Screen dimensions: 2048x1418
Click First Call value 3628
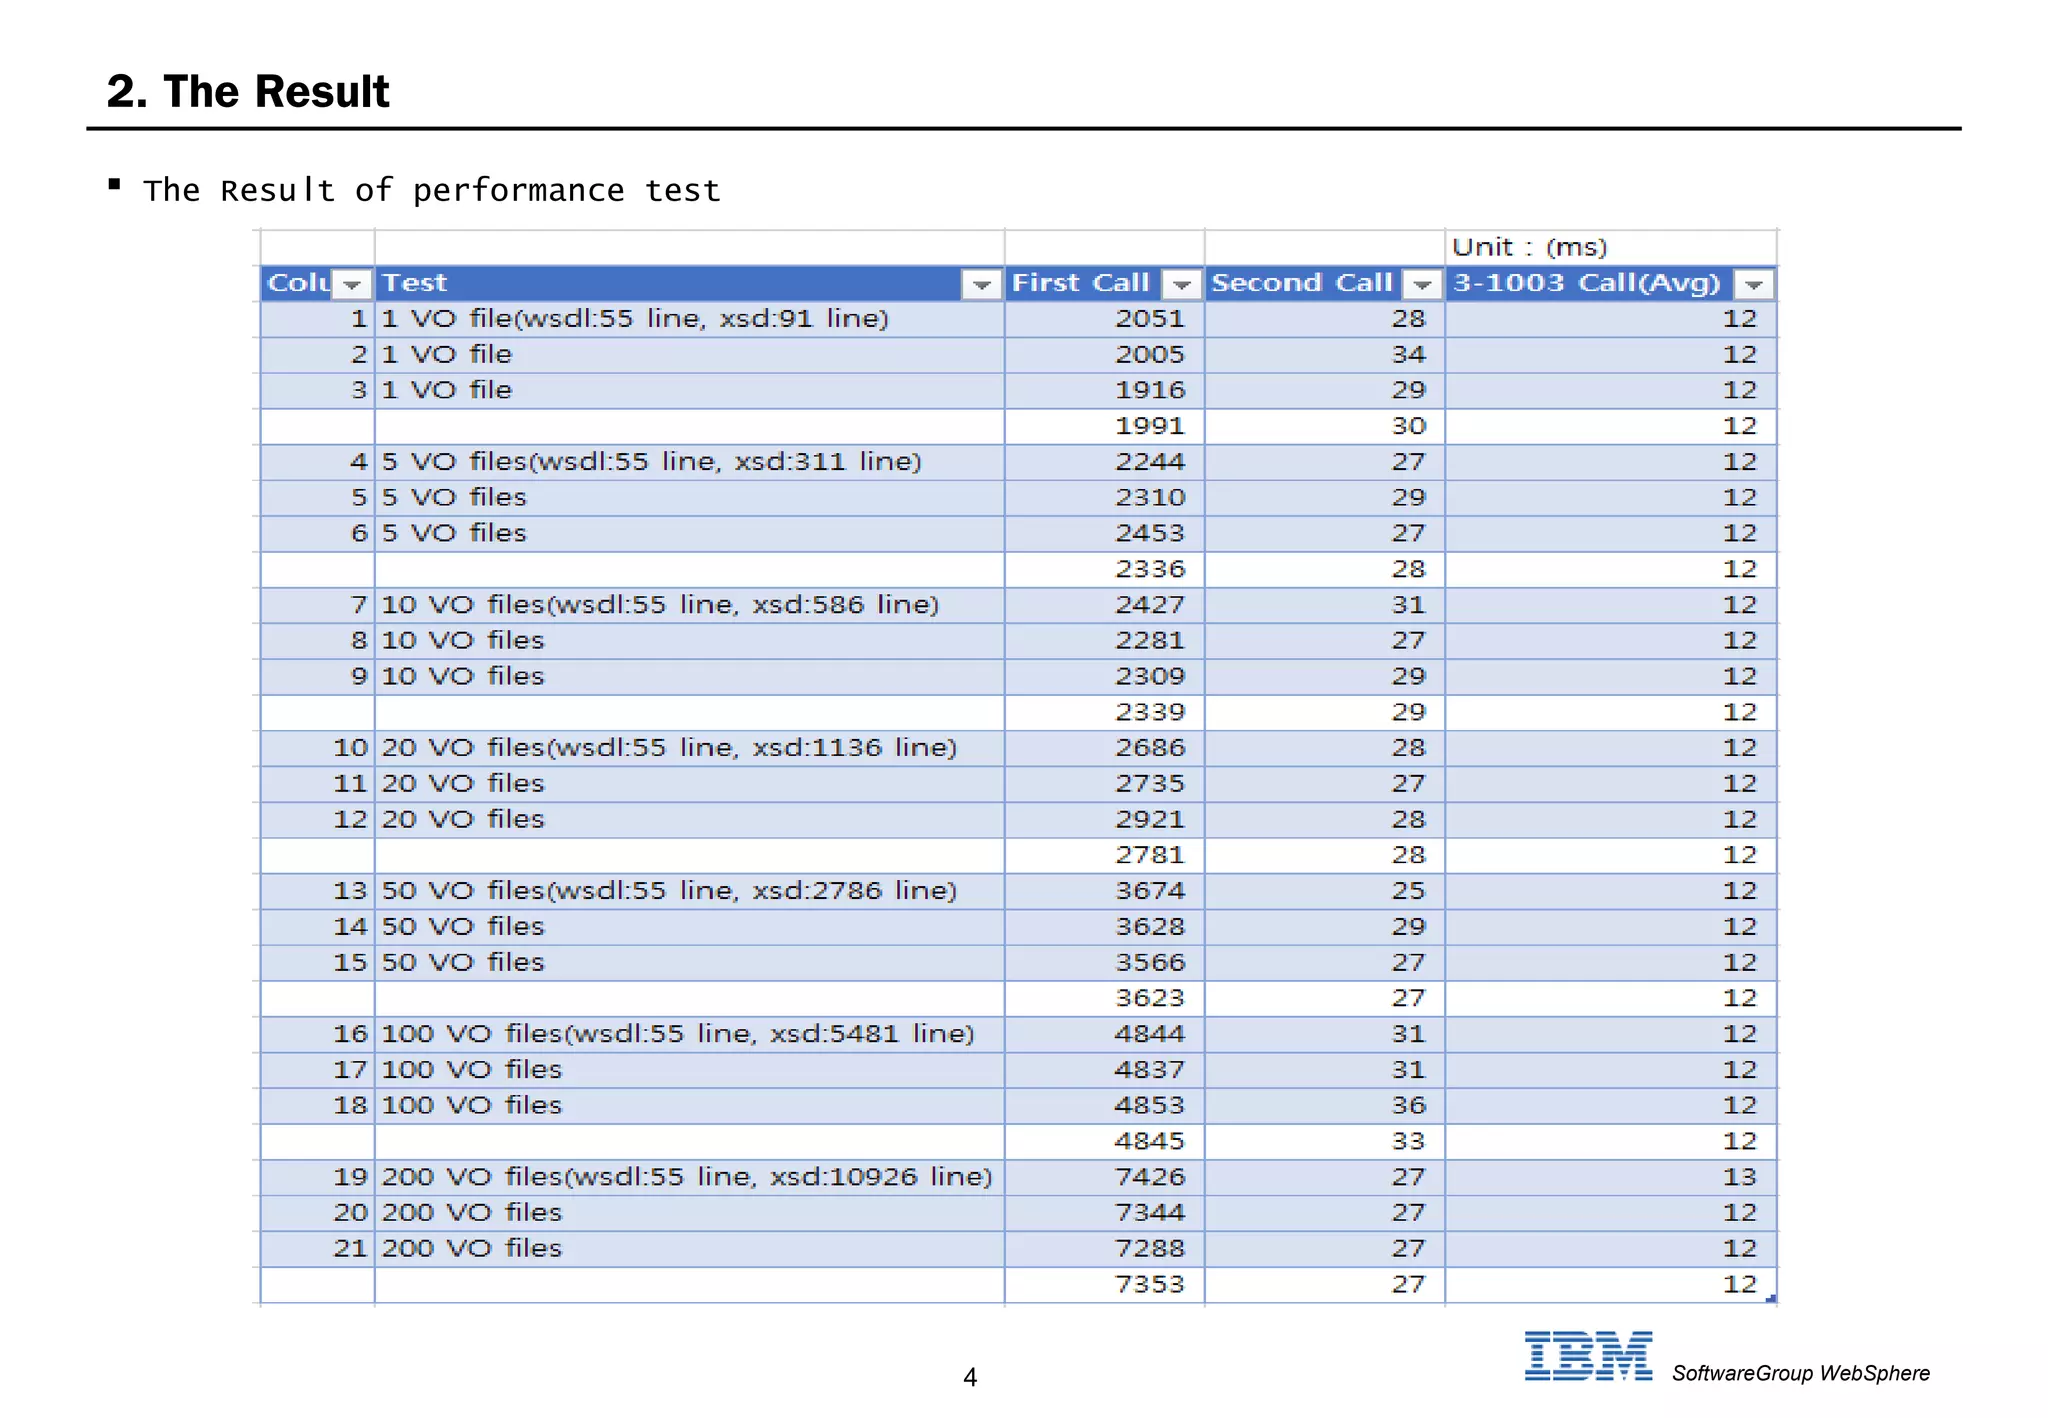point(1105,927)
